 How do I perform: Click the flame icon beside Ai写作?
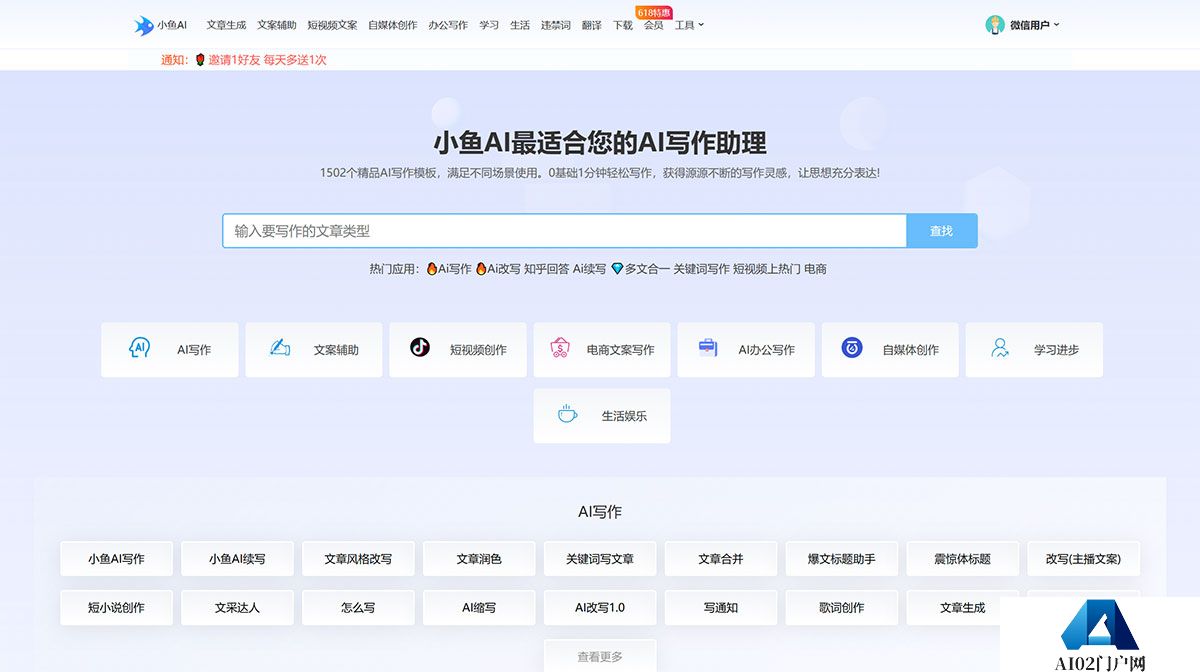pos(432,269)
